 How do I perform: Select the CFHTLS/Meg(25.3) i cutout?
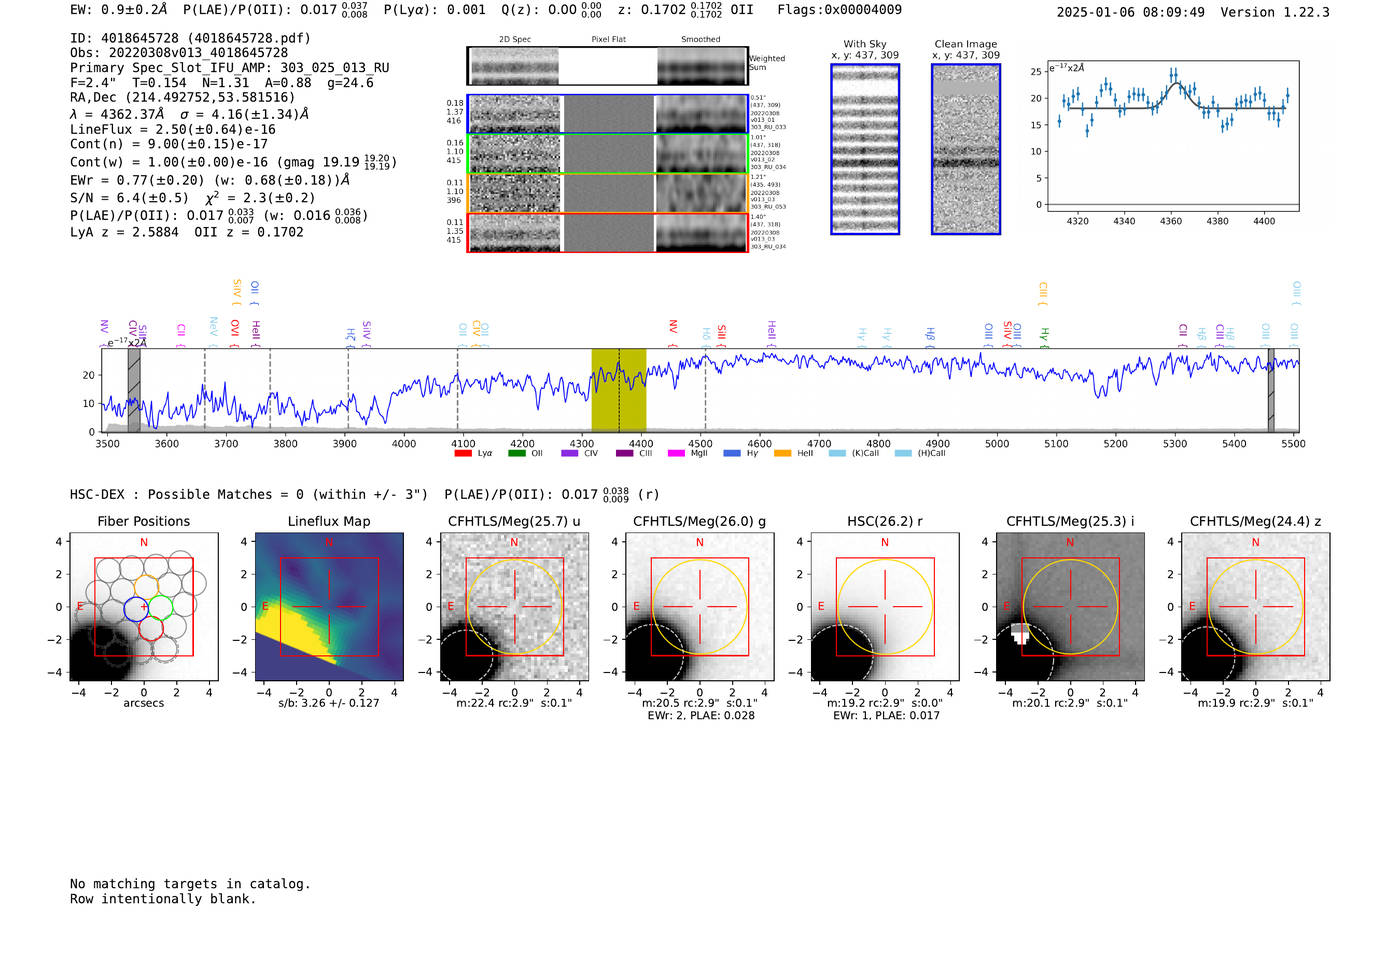point(1070,607)
